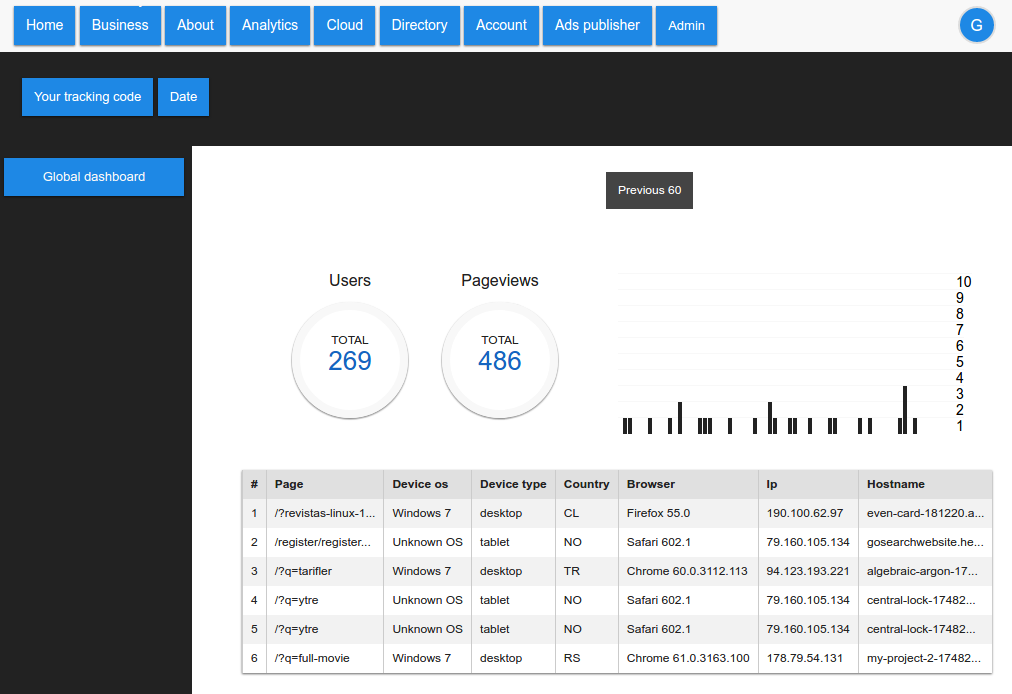1012x694 pixels.
Task: Navigate to Ads publisher
Action: tap(597, 26)
